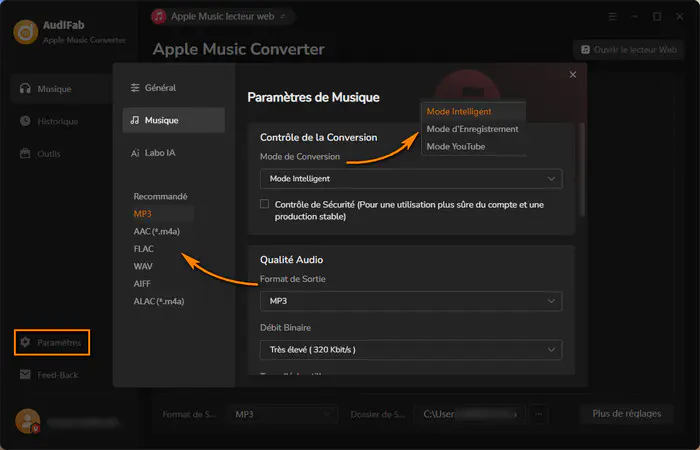Close the Paramètres de Musique dialog
This screenshot has height=450, width=700.
[573, 75]
